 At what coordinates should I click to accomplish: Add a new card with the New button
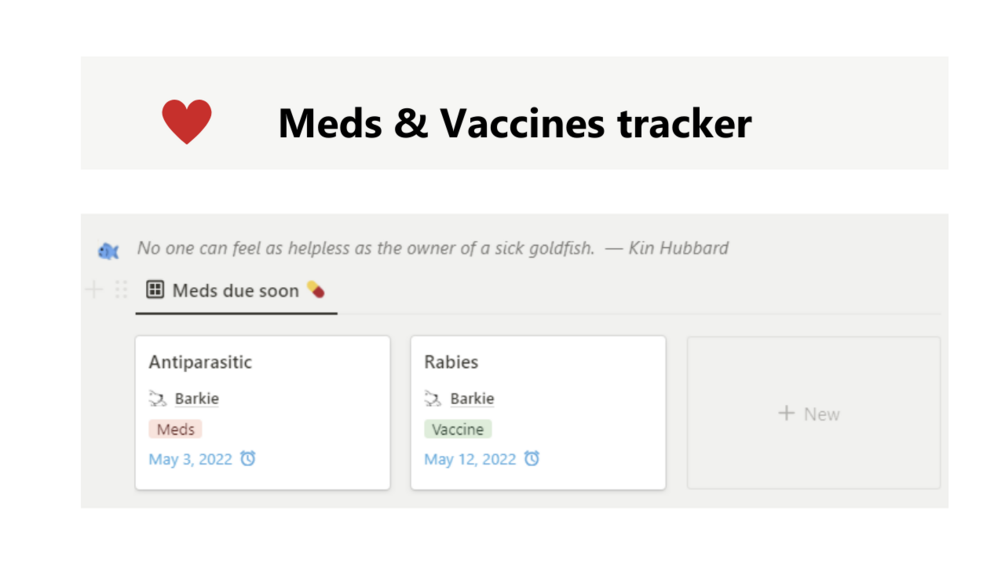click(x=812, y=414)
